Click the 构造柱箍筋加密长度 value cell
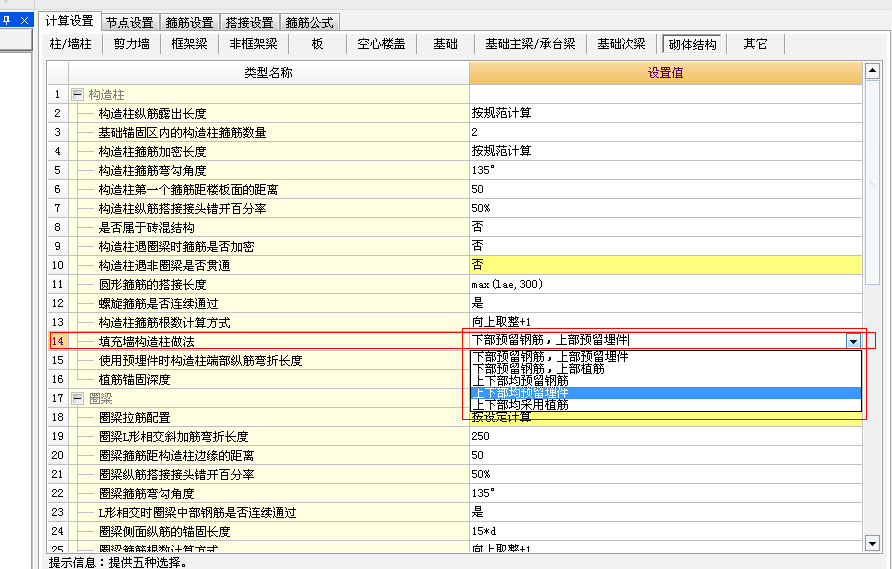Screen dimensions: 892x569 click(x=666, y=151)
